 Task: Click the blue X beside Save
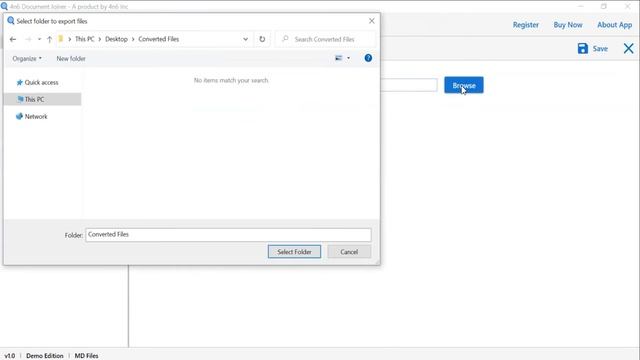[x=629, y=49]
